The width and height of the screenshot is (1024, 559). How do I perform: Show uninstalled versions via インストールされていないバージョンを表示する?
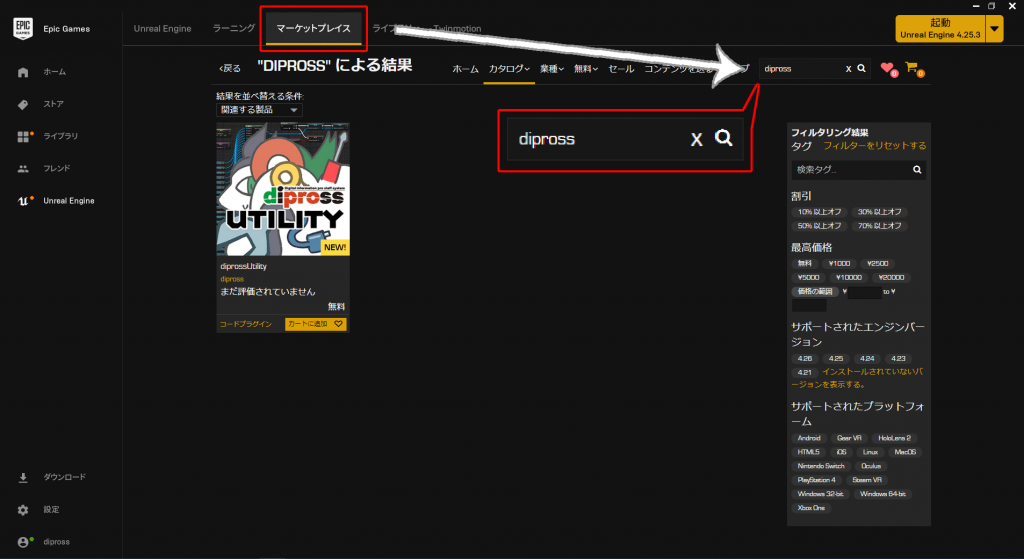coord(857,378)
